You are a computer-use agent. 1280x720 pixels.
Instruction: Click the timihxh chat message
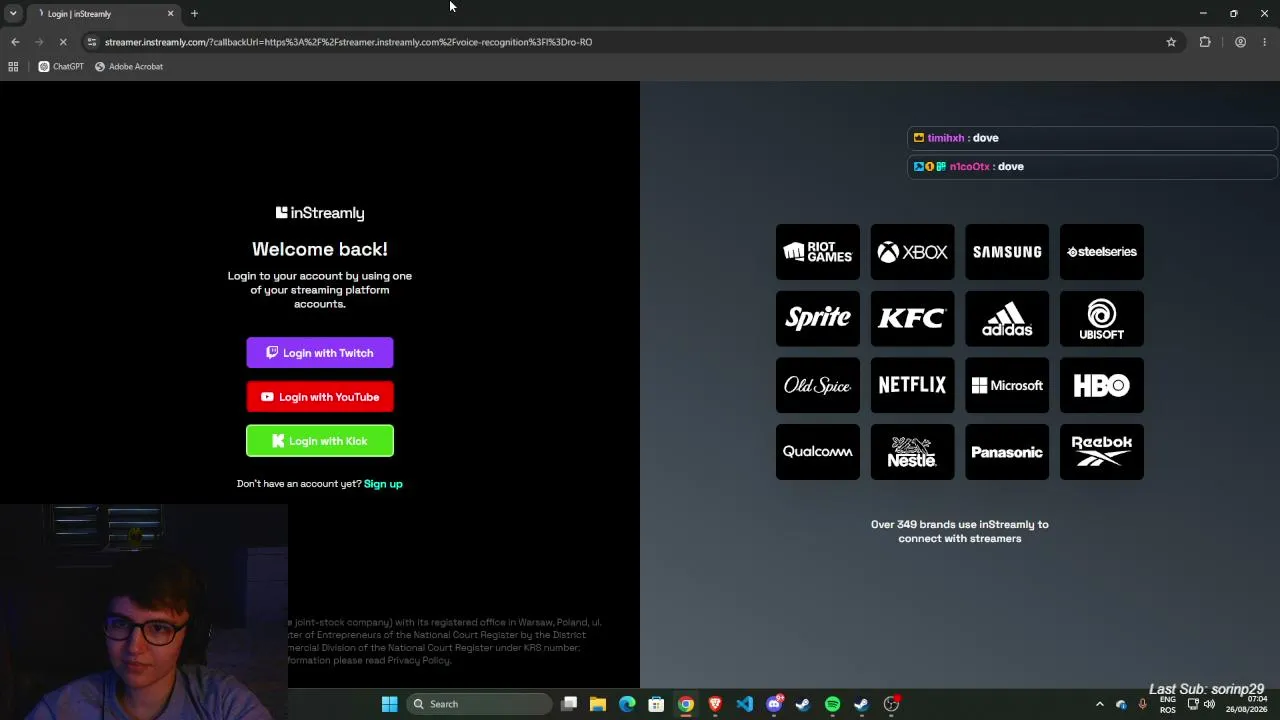point(1093,138)
